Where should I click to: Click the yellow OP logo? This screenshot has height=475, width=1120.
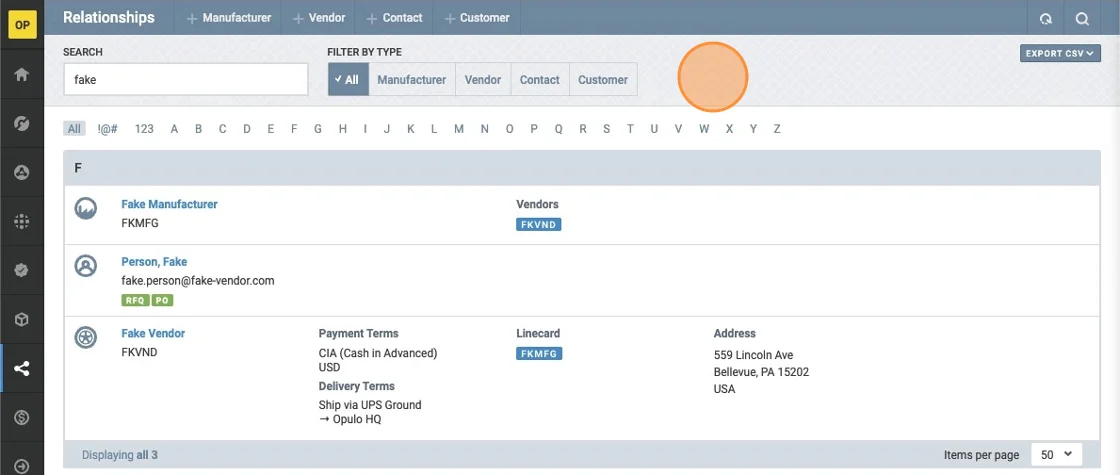click(x=21, y=23)
